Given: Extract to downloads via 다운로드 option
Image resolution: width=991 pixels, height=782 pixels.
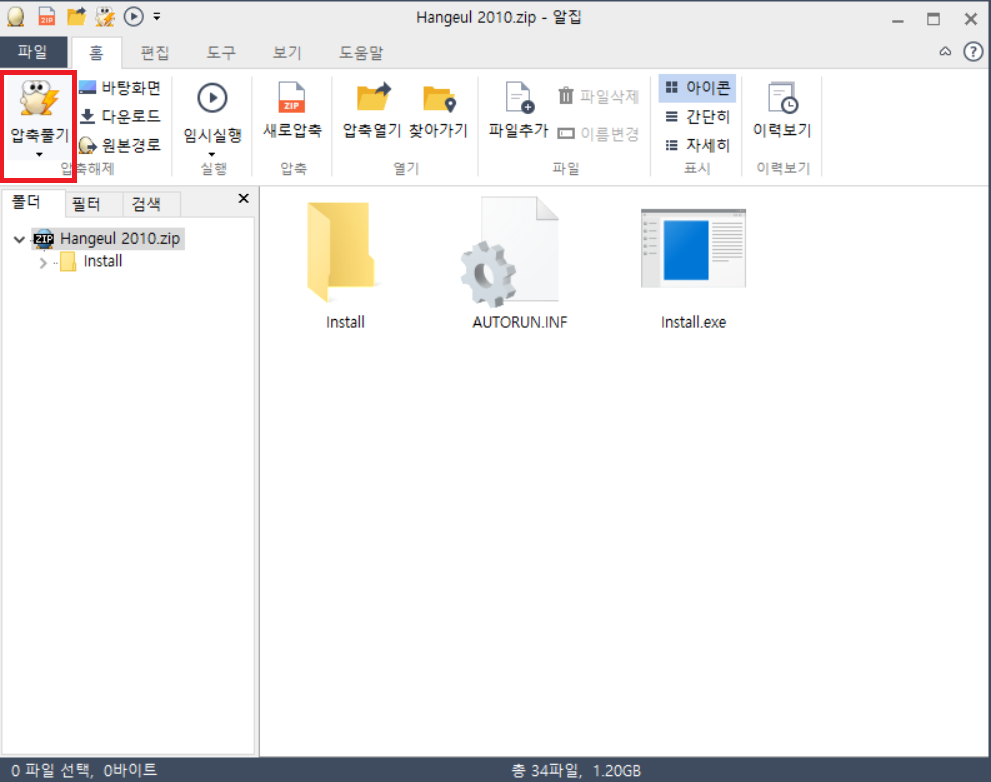Looking at the screenshot, I should (117, 113).
